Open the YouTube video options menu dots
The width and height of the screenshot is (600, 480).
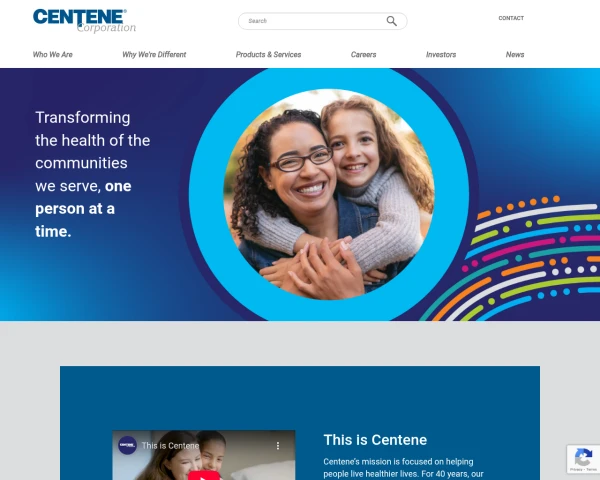pos(278,446)
